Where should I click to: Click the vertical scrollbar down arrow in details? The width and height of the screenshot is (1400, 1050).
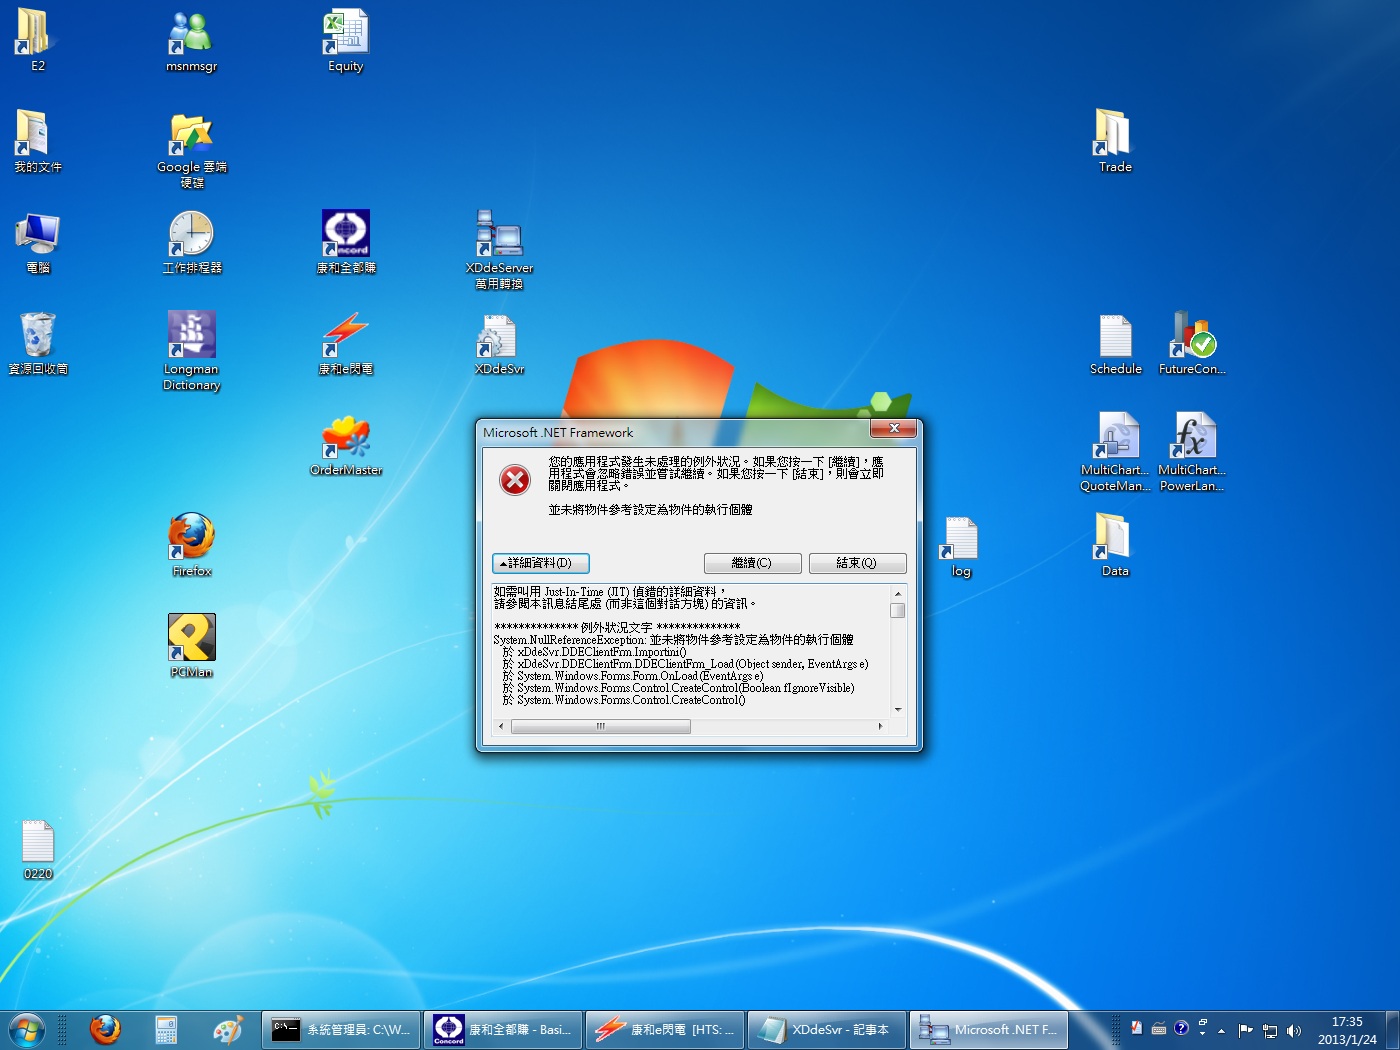(x=898, y=709)
